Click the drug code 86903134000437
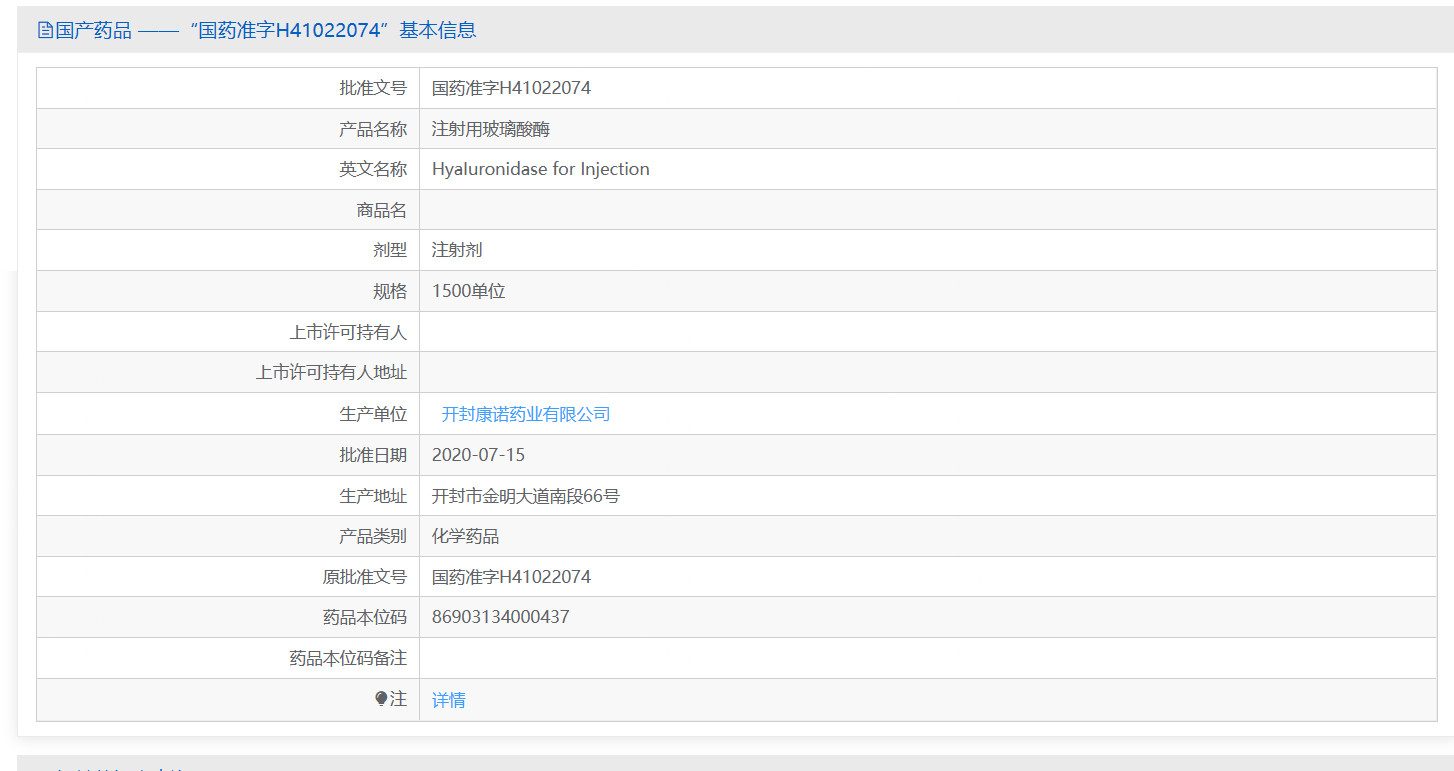Screen dimensions: 1454x771 click(x=501, y=617)
